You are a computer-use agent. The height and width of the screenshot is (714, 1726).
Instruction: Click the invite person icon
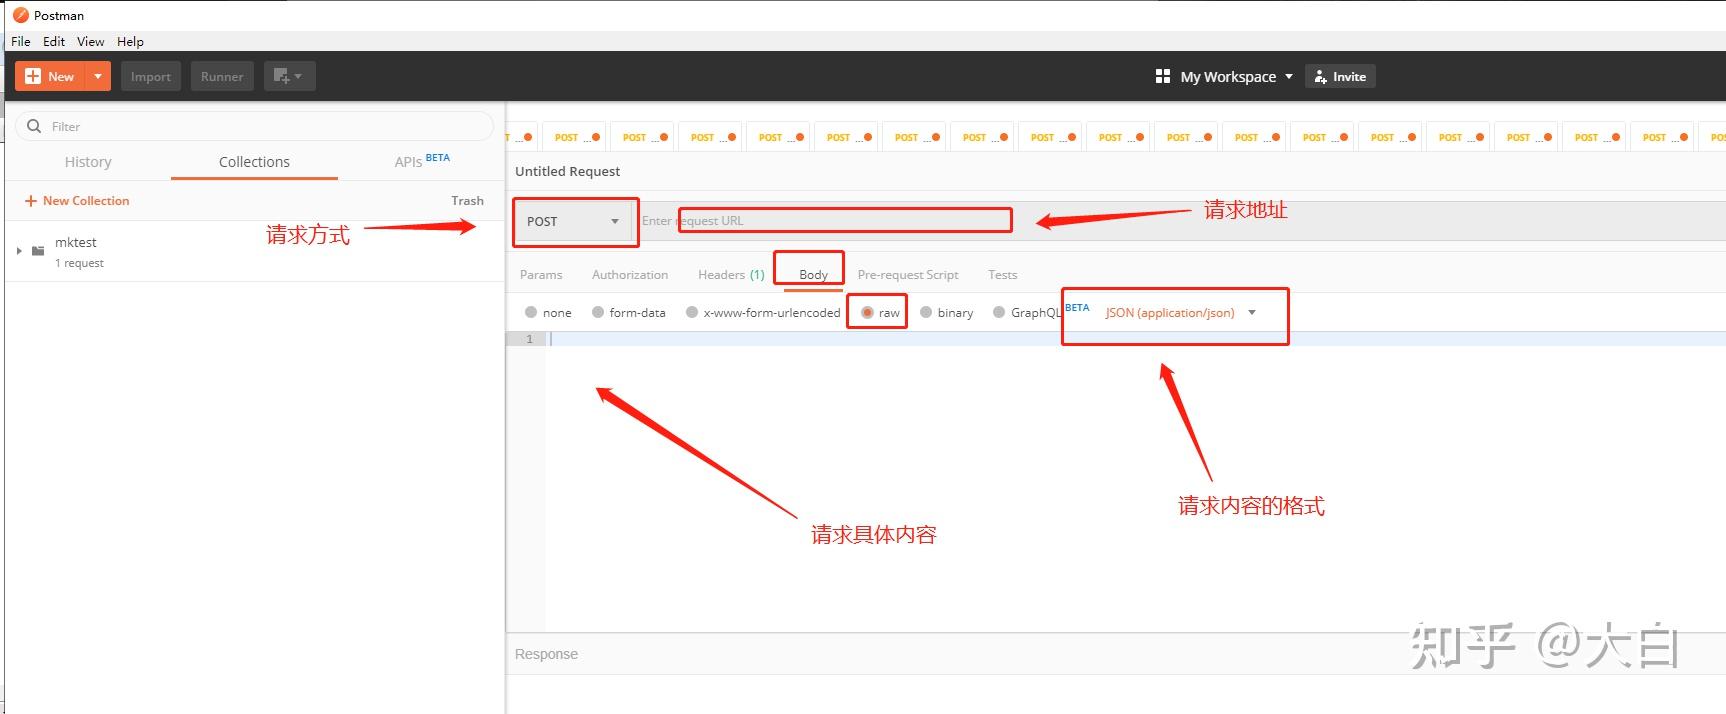[1320, 77]
